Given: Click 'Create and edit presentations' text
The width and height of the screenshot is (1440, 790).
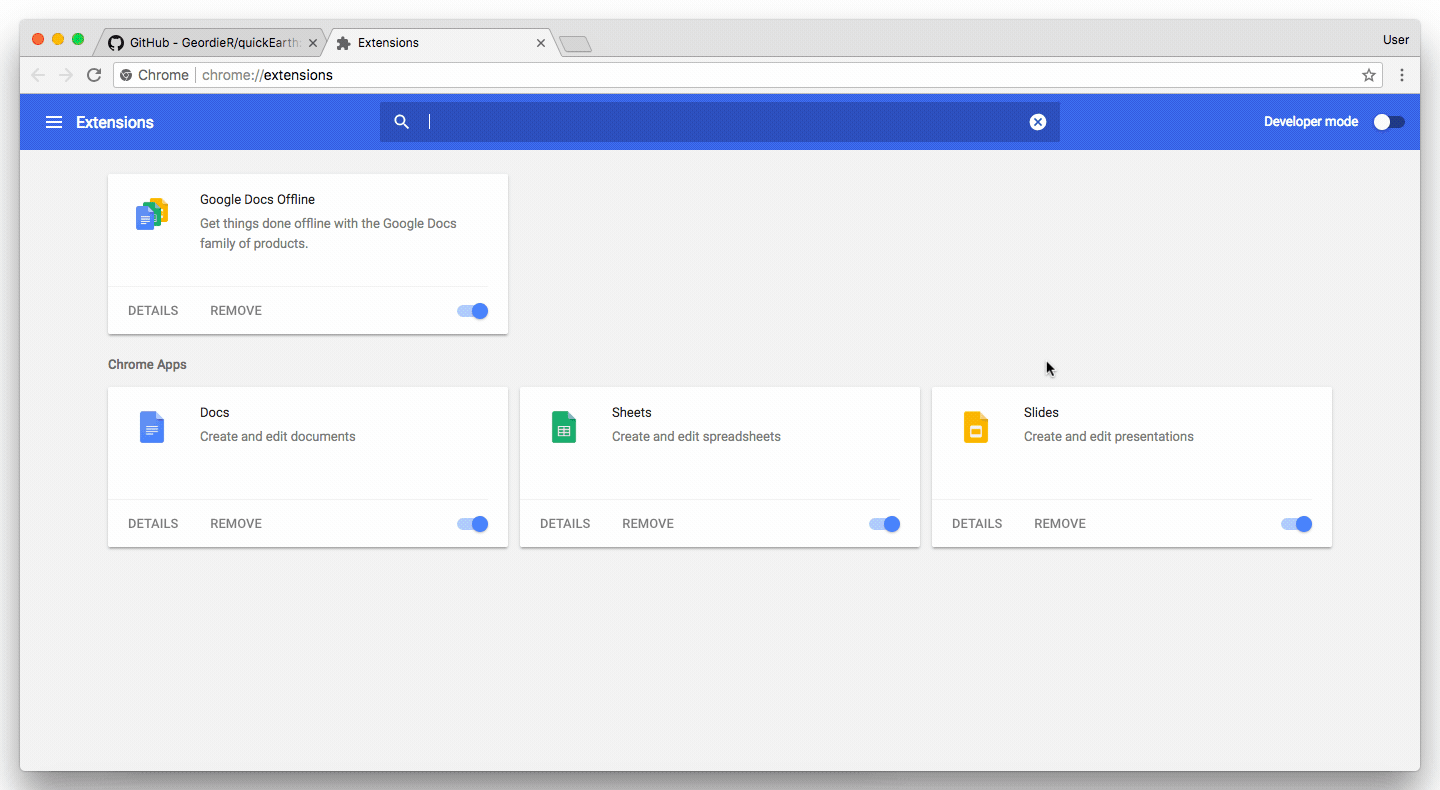Looking at the screenshot, I should (1109, 437).
